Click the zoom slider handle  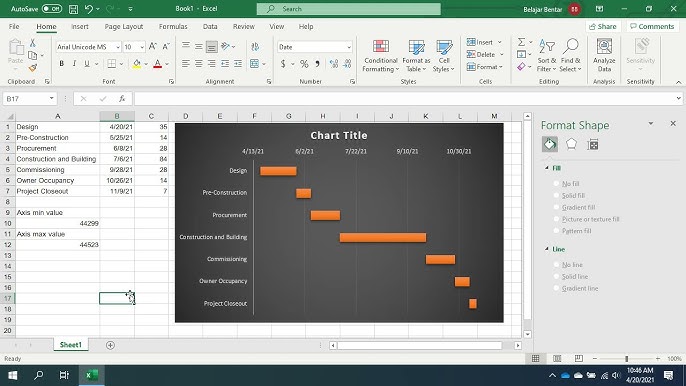[626, 358]
